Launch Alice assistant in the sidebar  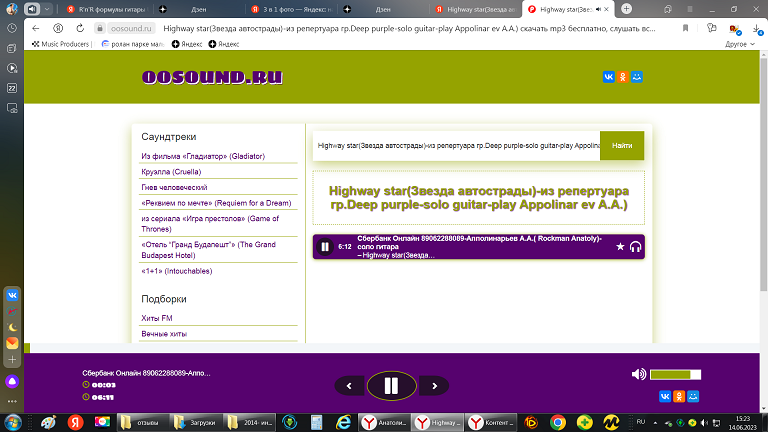pos(12,381)
